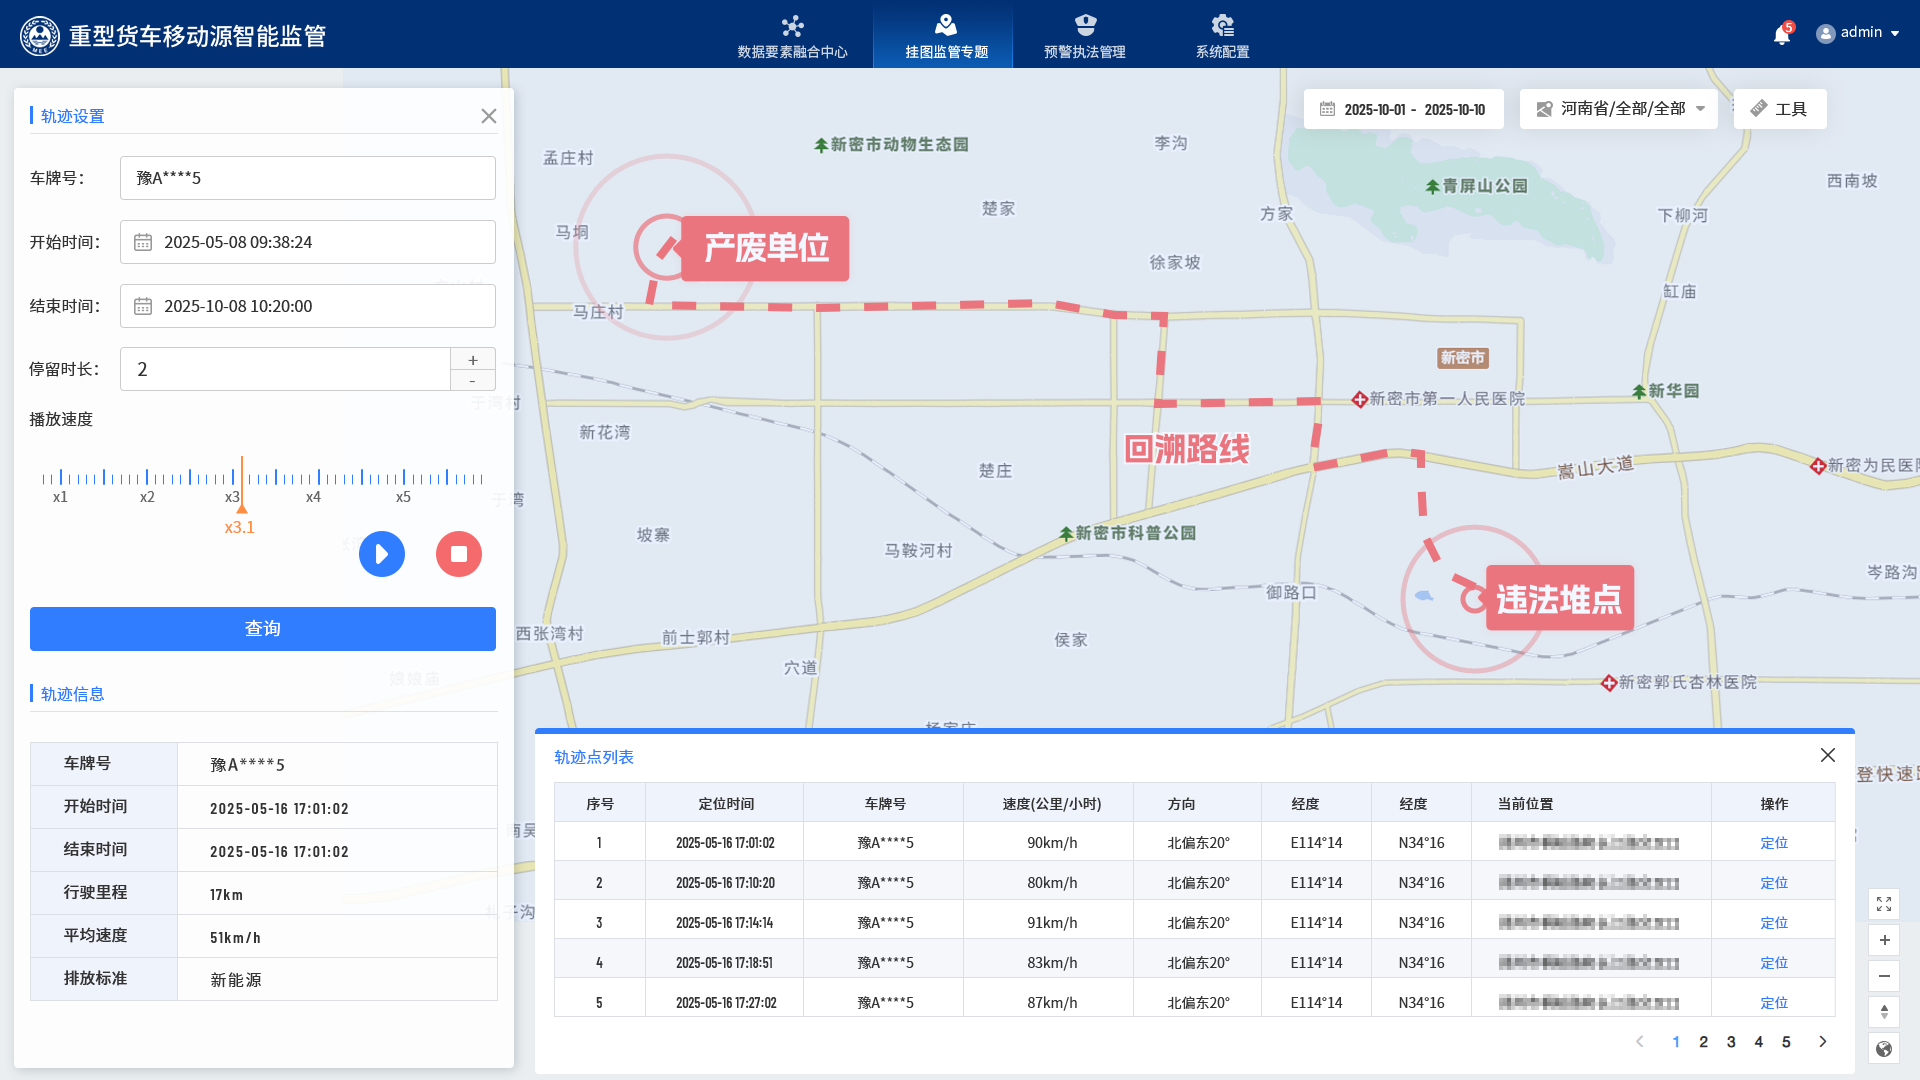
Task: Go to page 3 of track list
Action: coord(1731,1042)
